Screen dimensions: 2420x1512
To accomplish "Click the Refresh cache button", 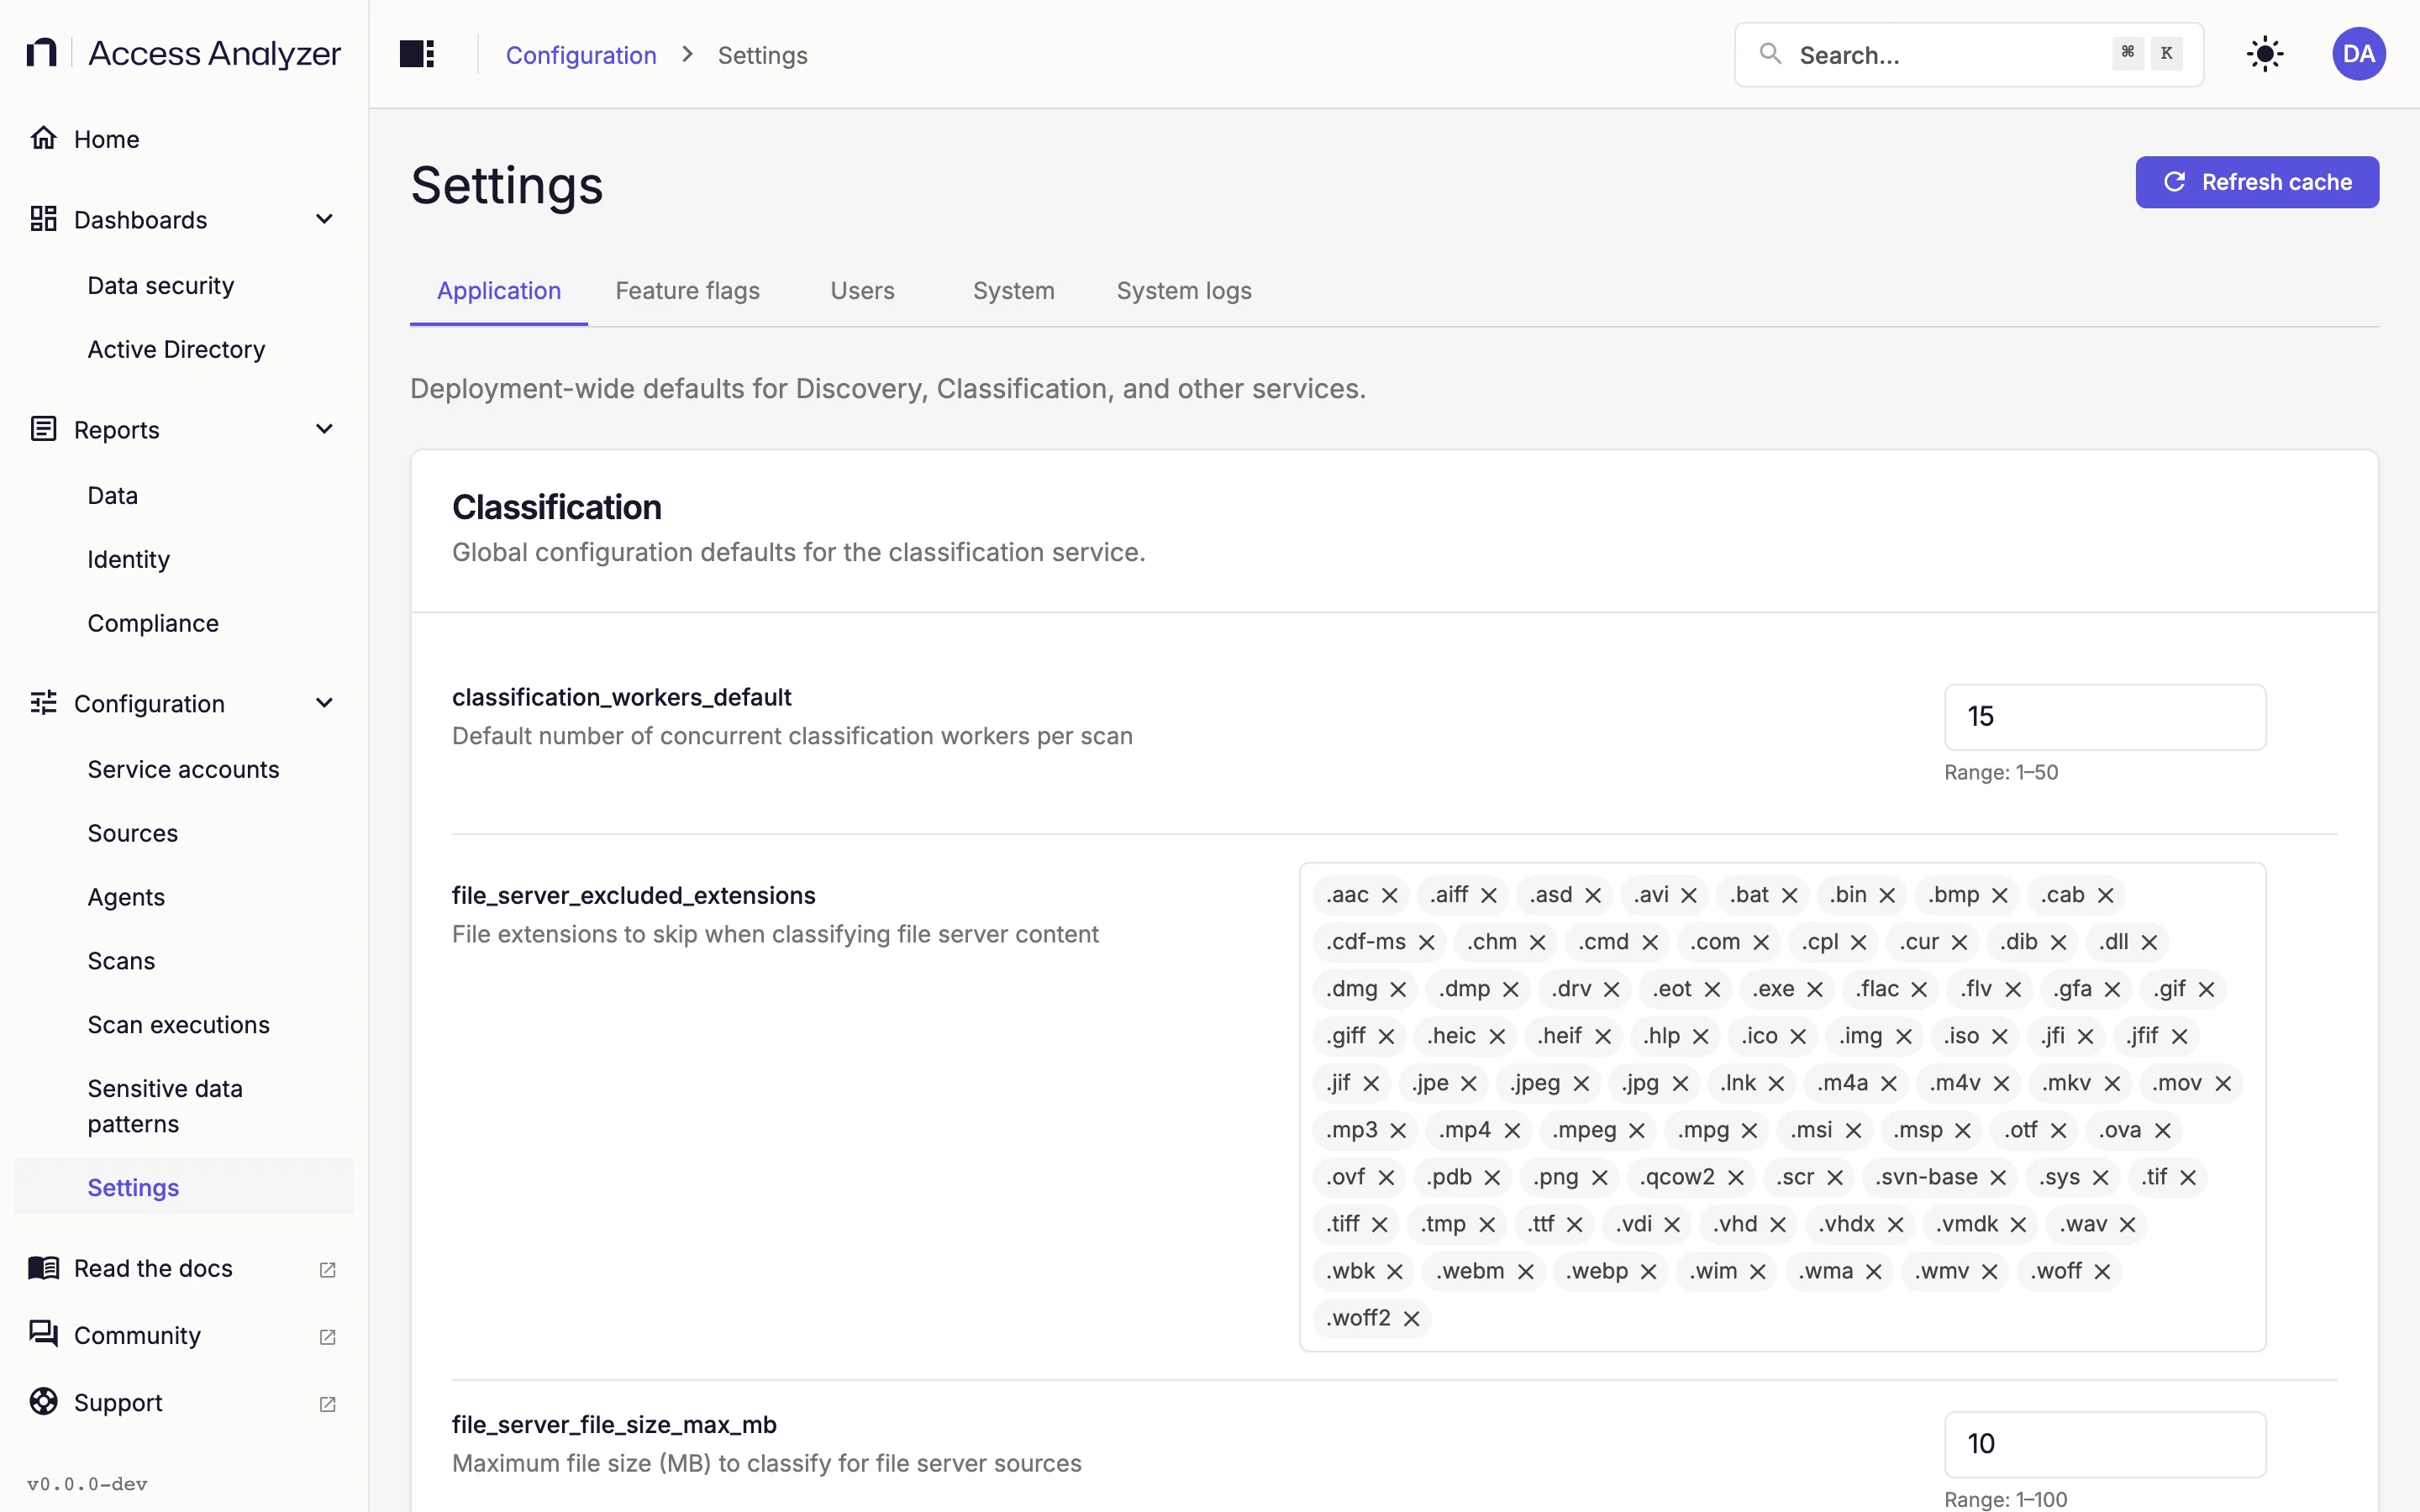I will [x=2257, y=182].
